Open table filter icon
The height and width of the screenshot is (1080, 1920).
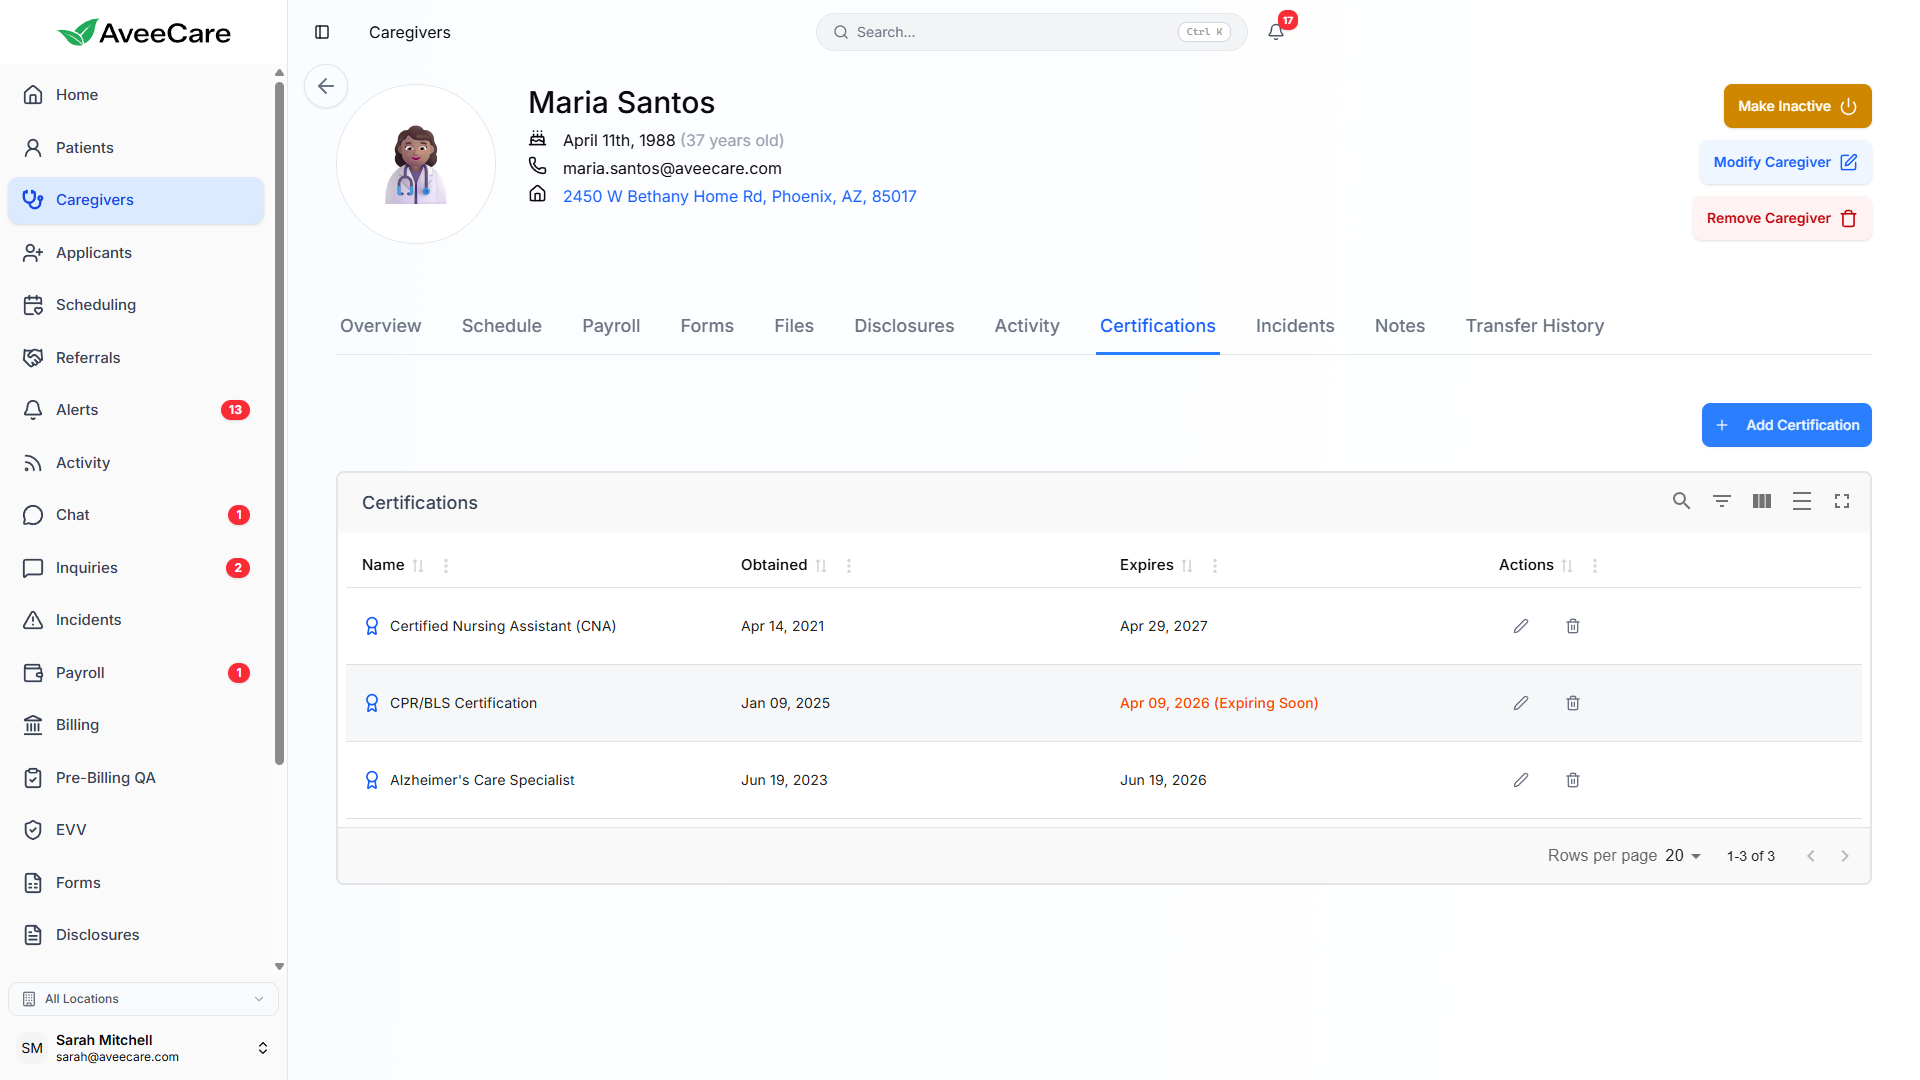(1722, 501)
